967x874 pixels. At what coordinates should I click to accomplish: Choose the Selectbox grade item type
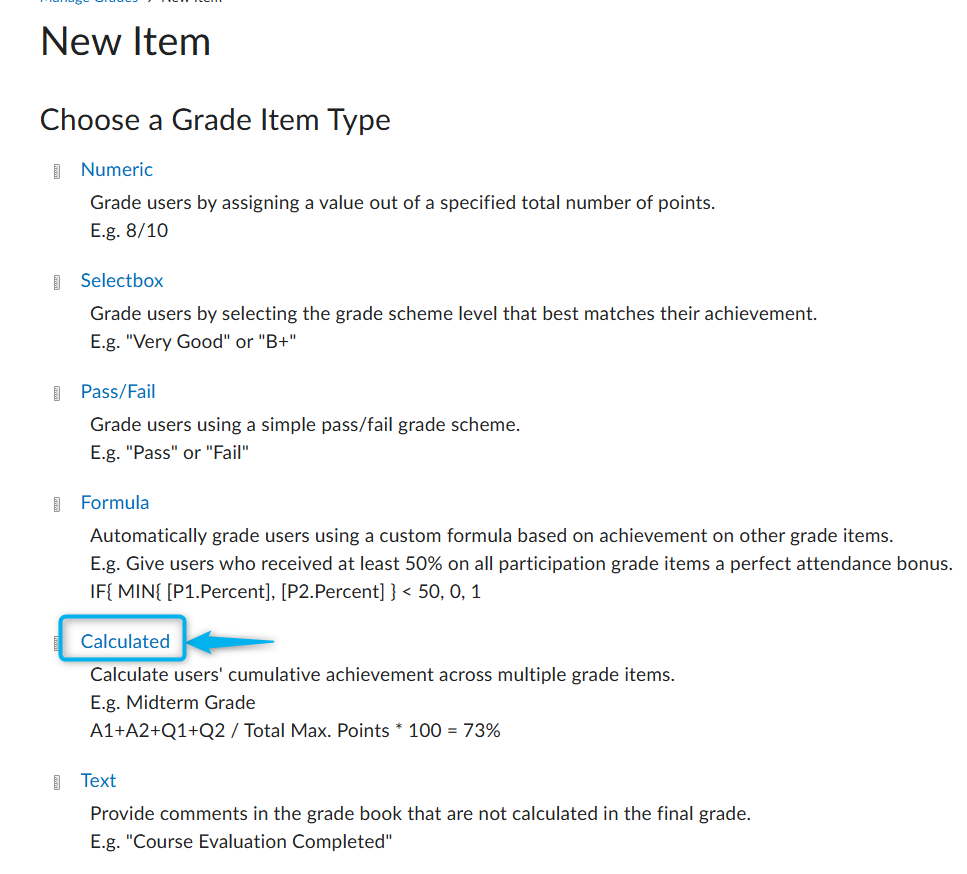[x=122, y=281]
